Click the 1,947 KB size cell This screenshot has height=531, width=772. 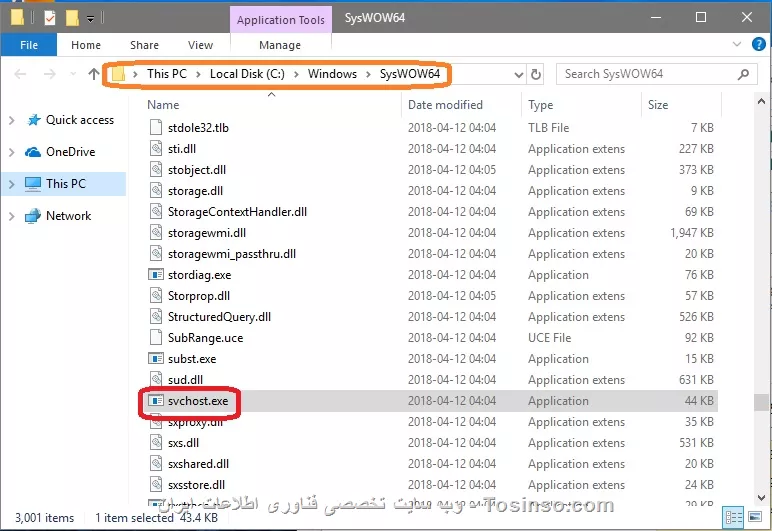(x=691, y=233)
